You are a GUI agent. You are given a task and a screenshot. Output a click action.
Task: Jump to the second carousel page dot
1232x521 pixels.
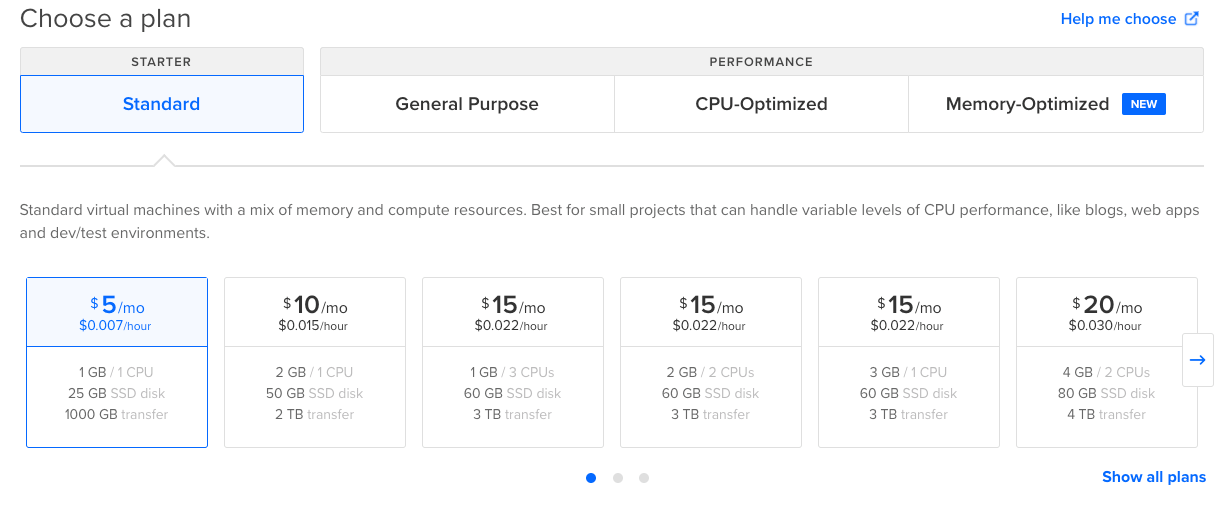tap(618, 478)
